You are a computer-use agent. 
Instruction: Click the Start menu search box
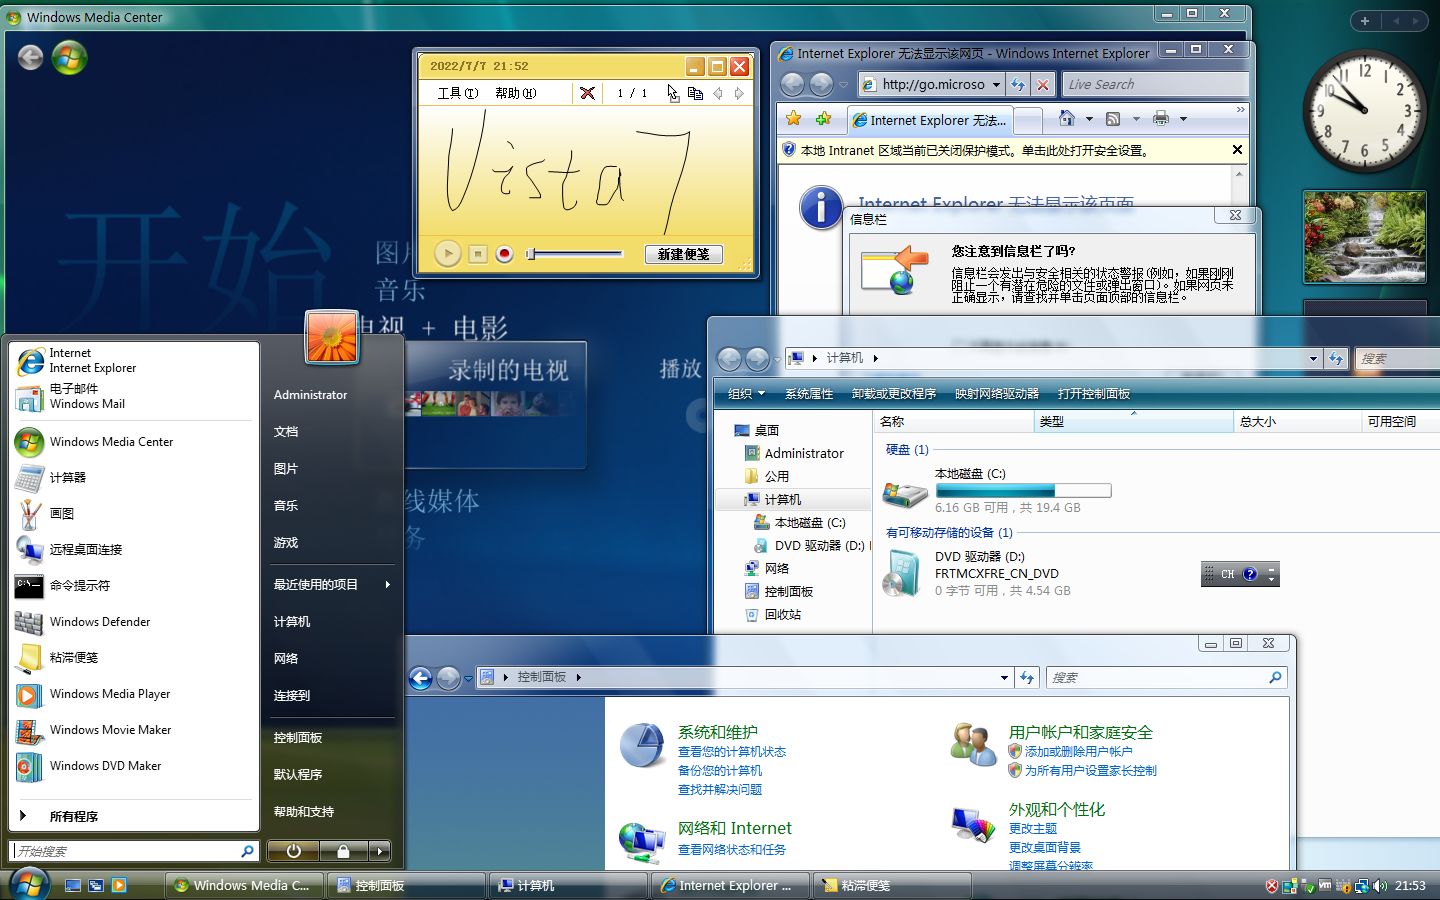[x=126, y=851]
